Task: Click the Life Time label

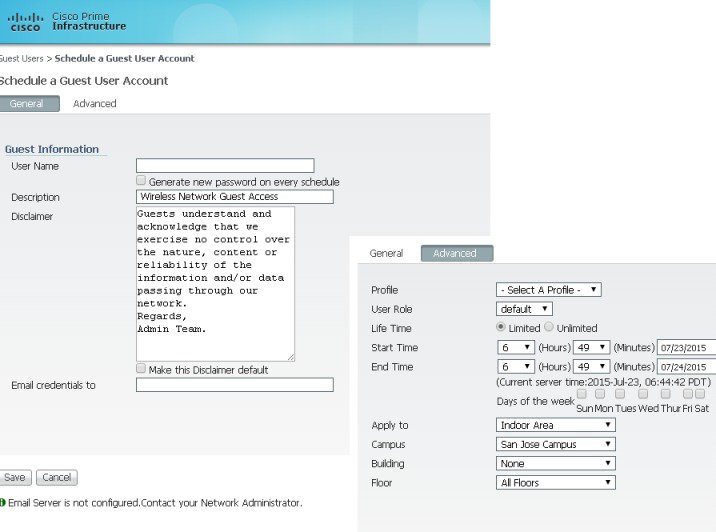Action: pyautogui.click(x=391, y=328)
